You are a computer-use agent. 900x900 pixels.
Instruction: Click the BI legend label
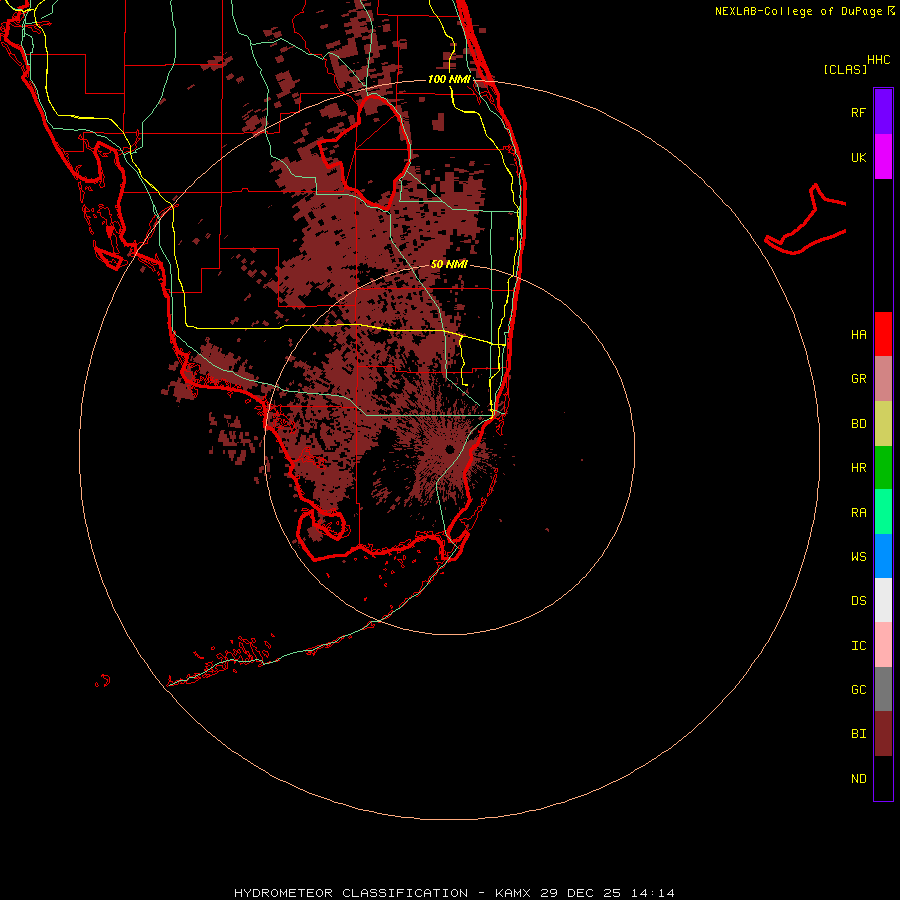coord(858,734)
